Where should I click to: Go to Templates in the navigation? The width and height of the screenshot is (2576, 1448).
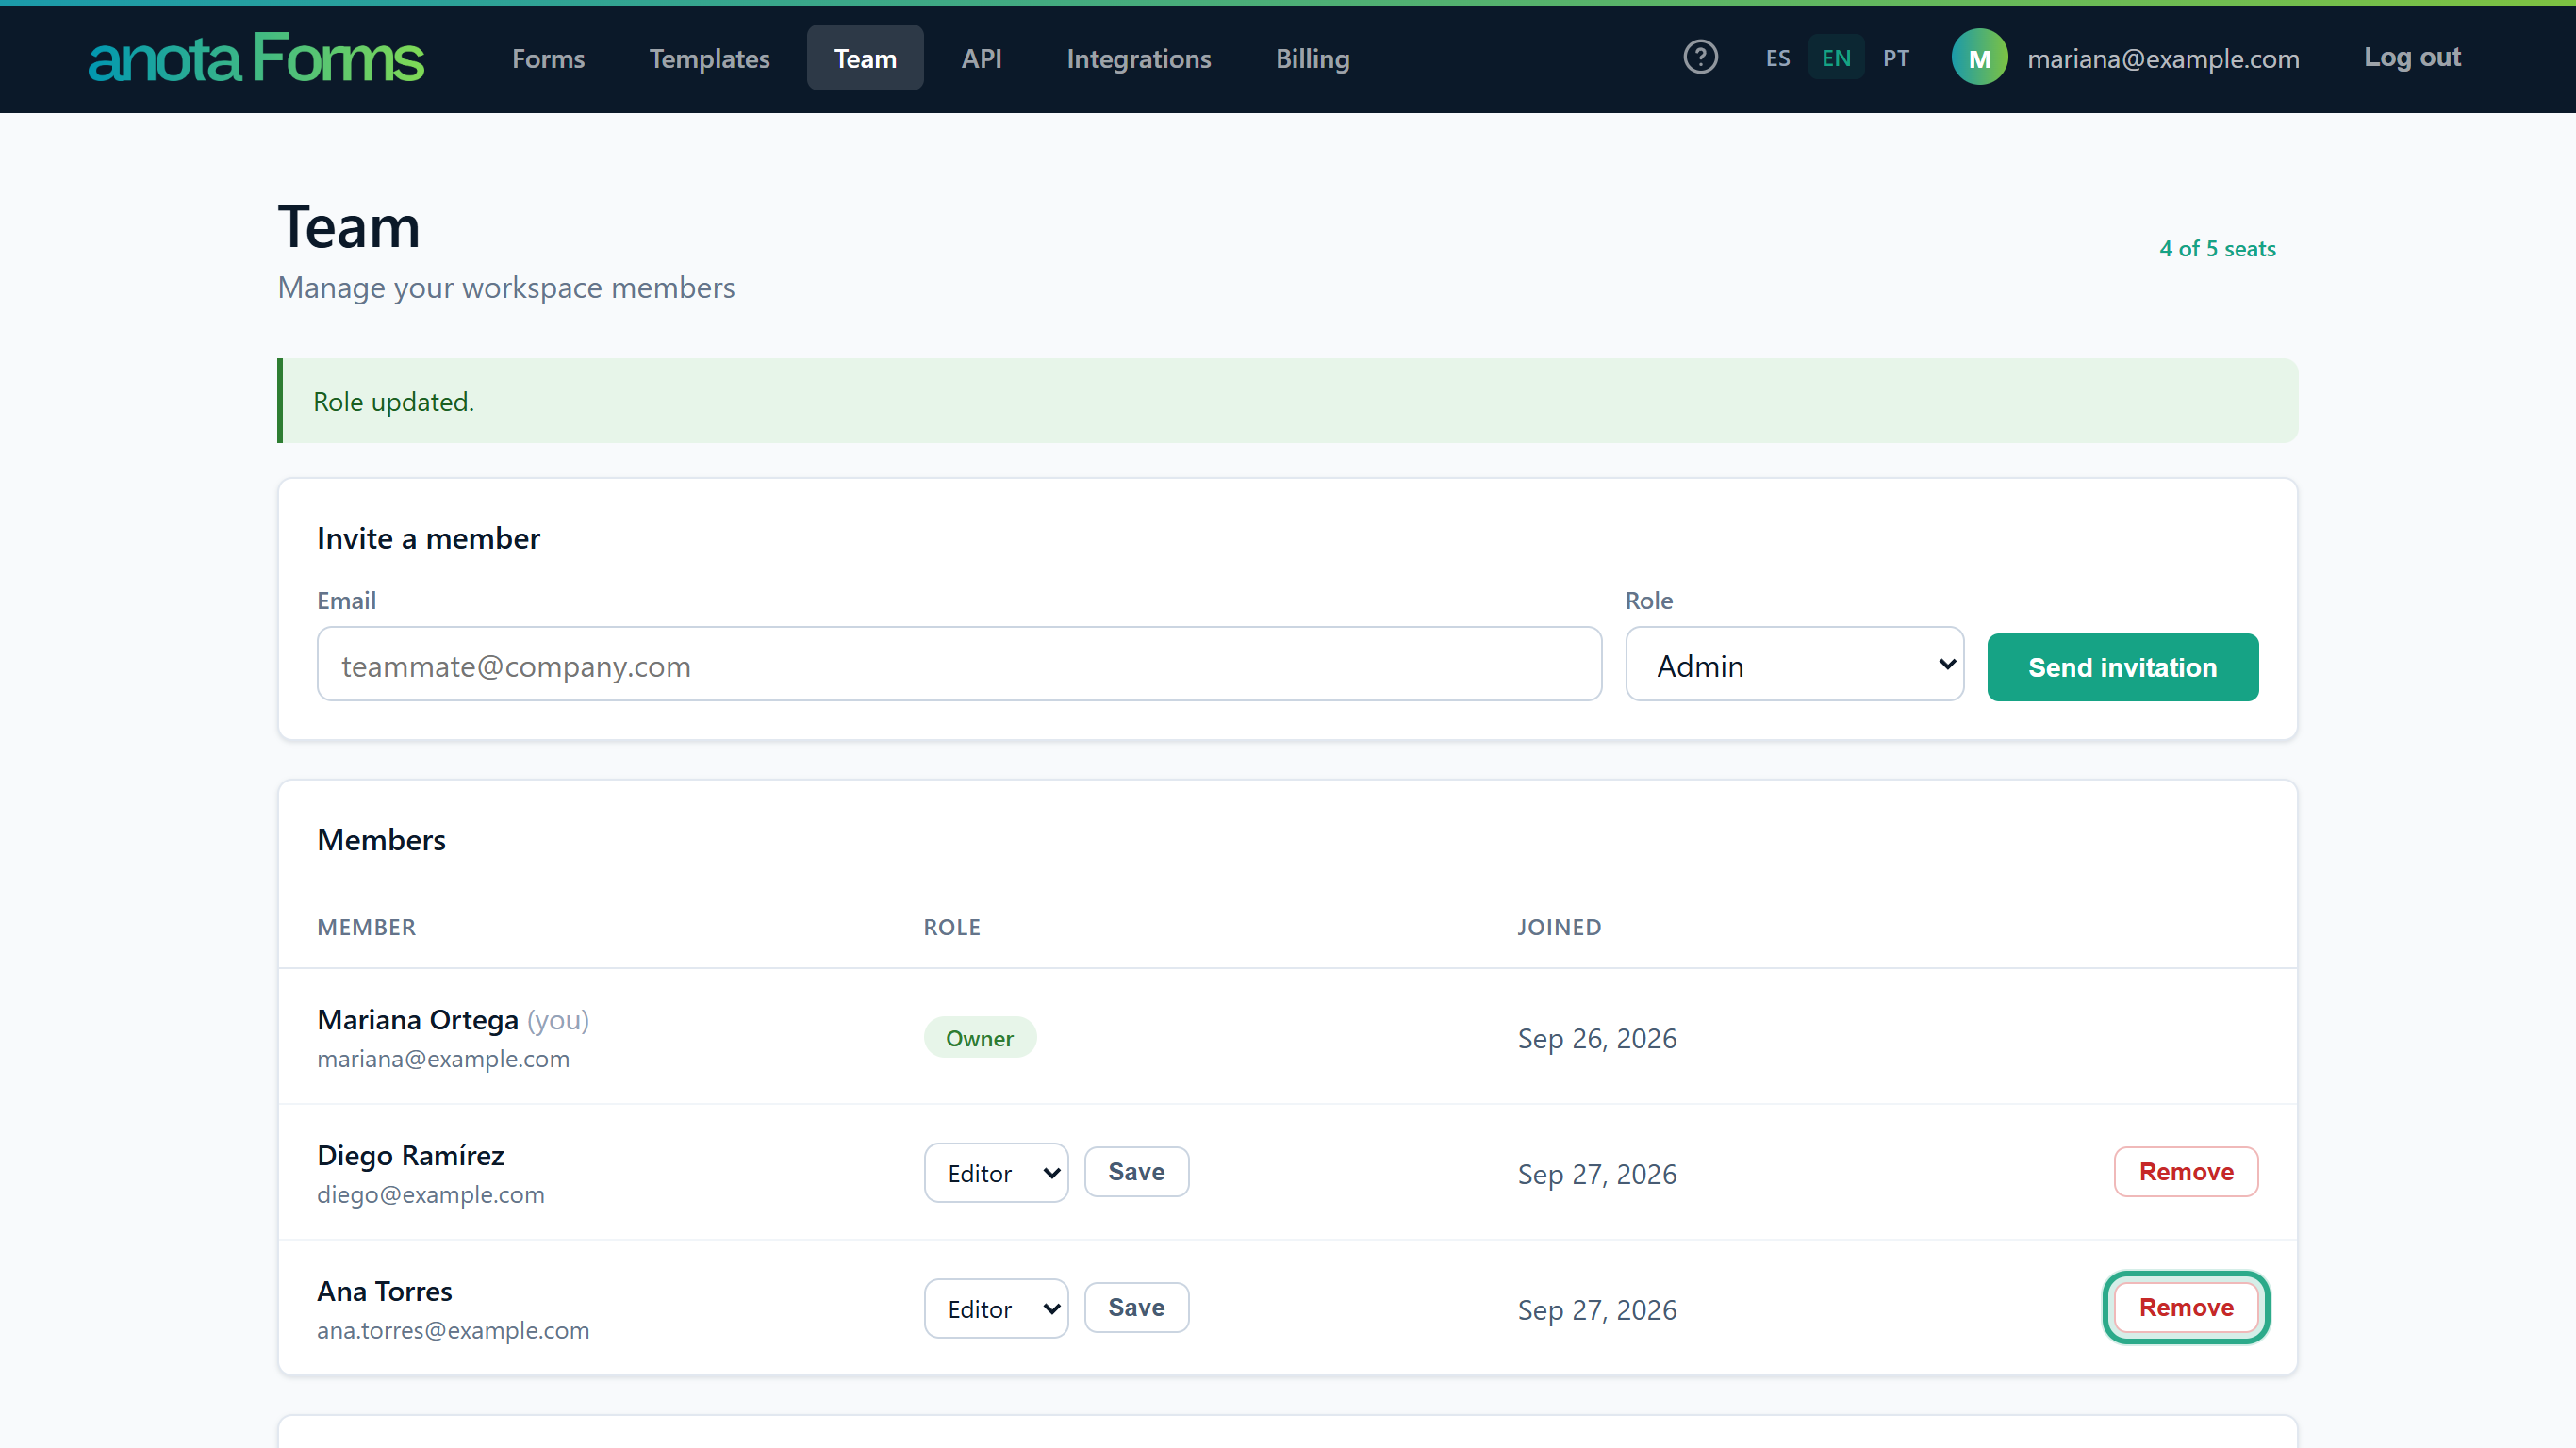coord(709,58)
